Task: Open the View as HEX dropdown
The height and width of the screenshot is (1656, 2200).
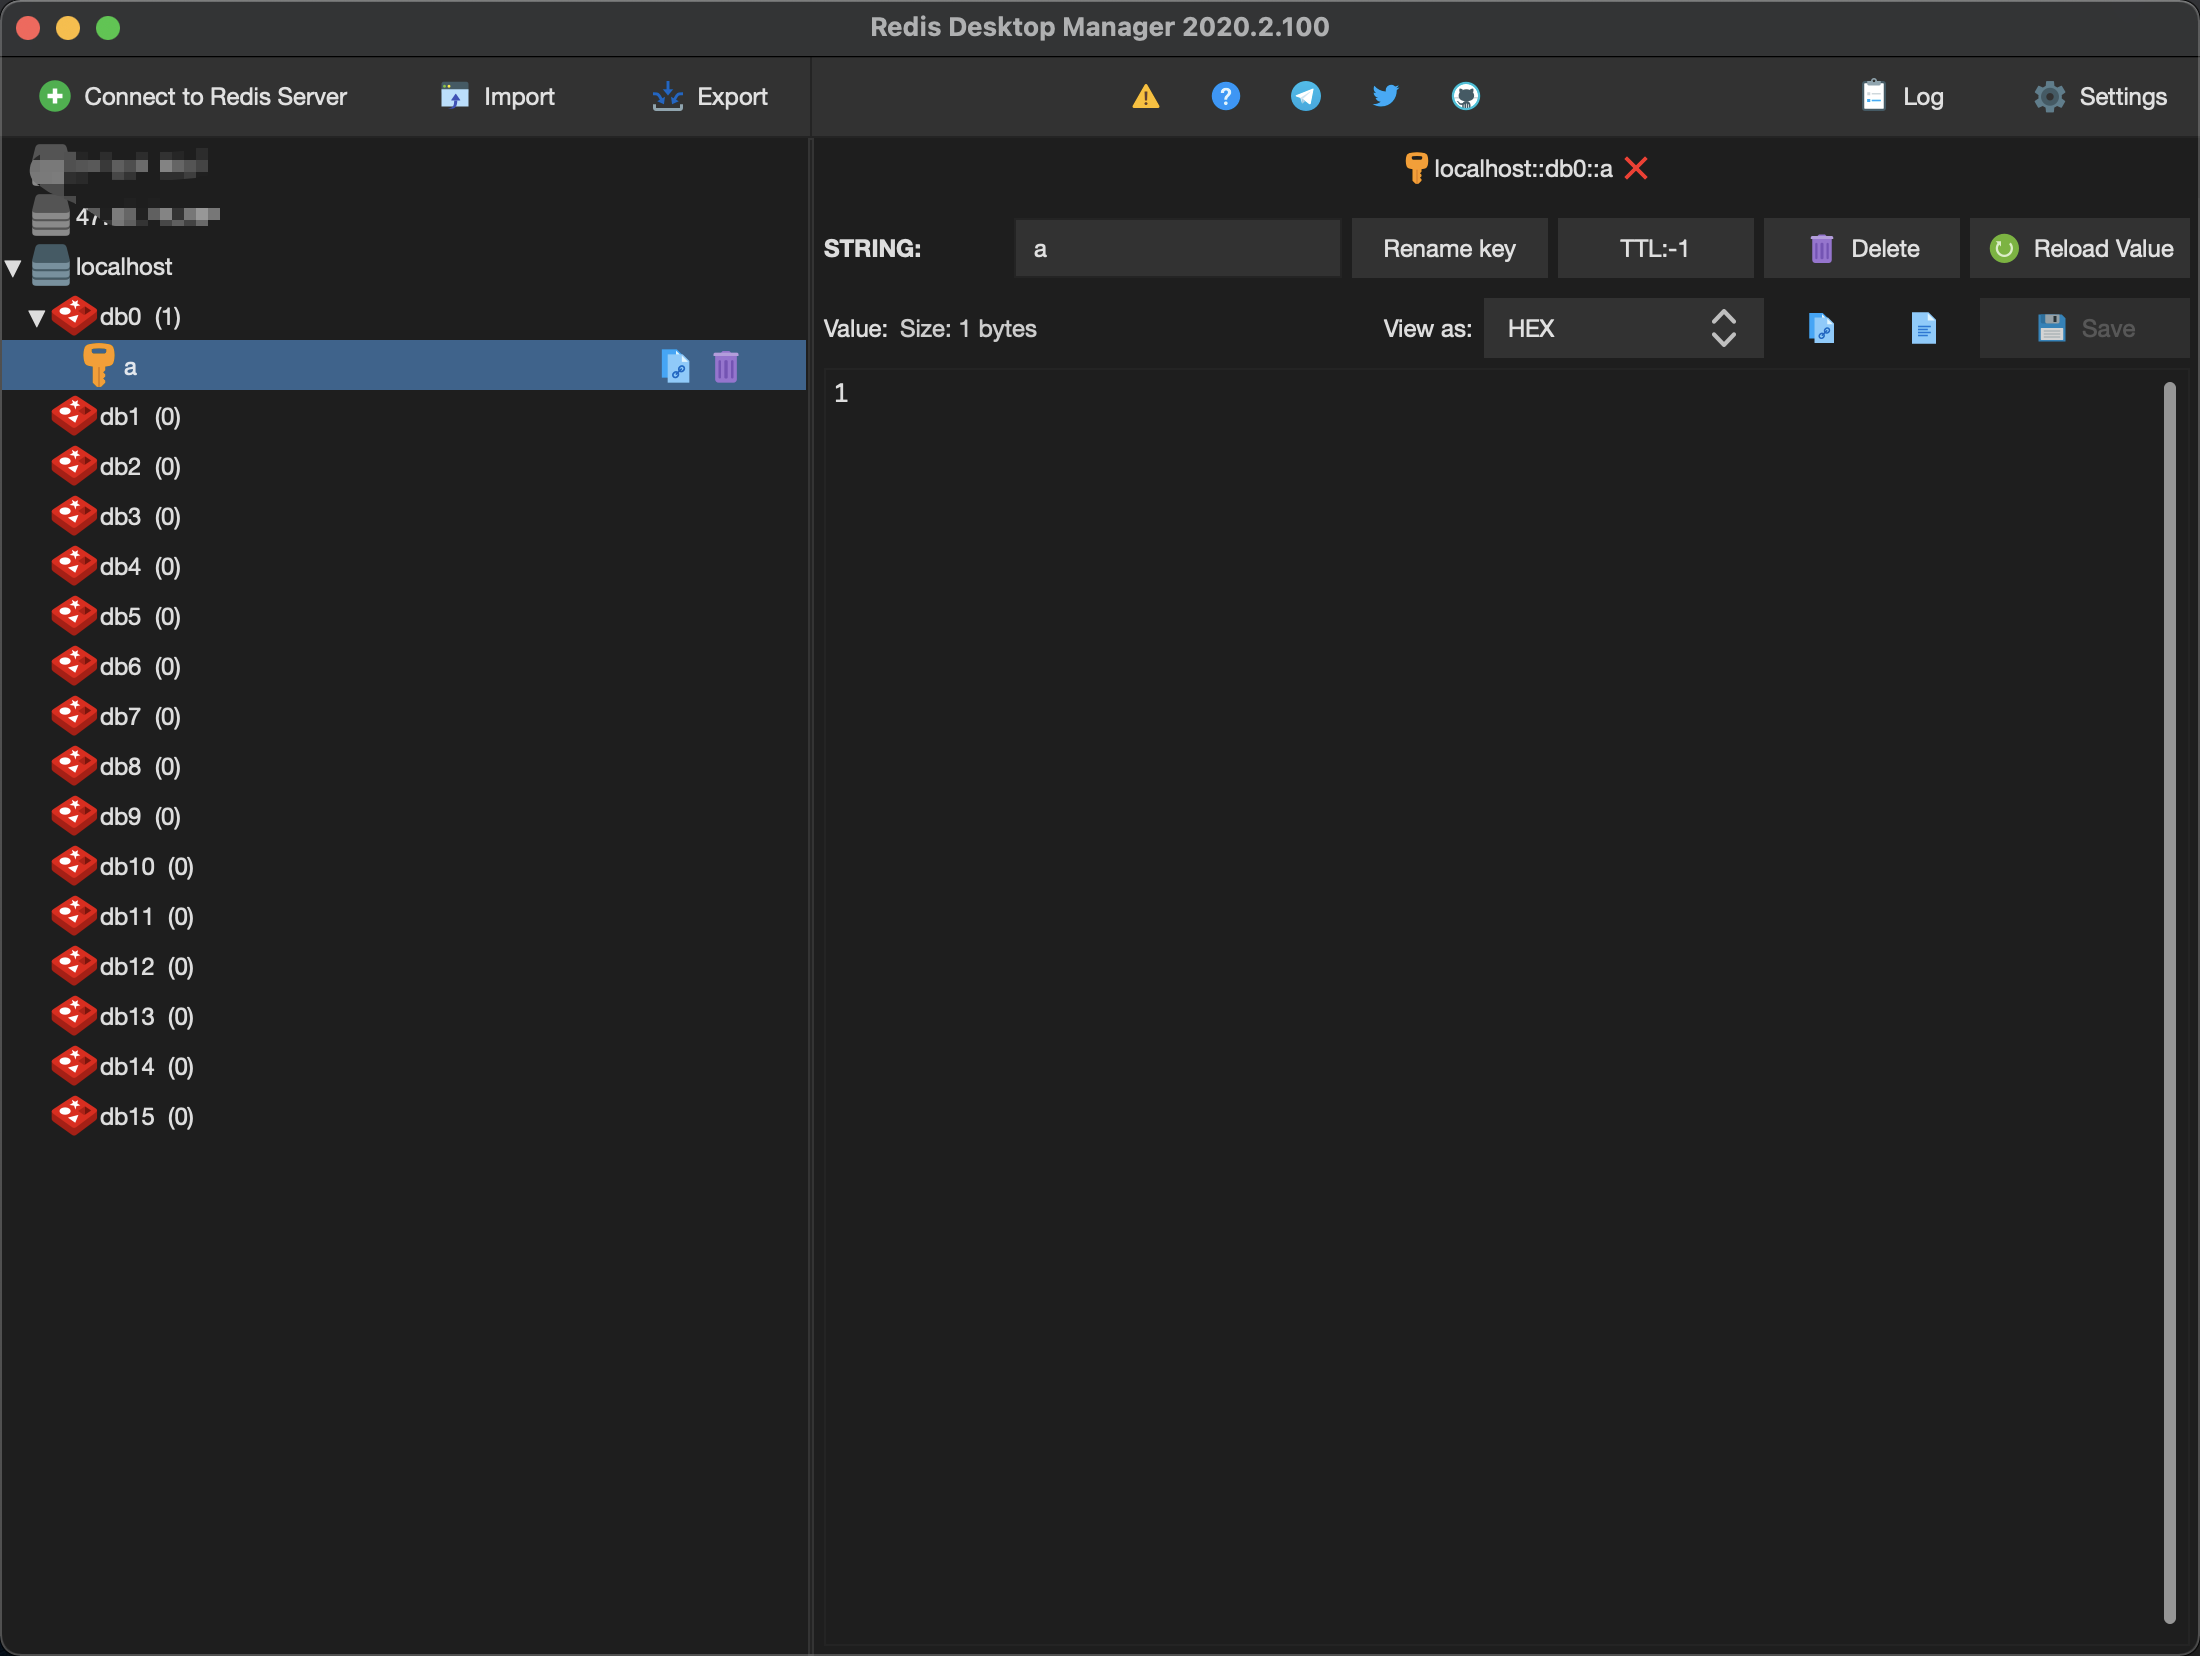Action: (1622, 328)
